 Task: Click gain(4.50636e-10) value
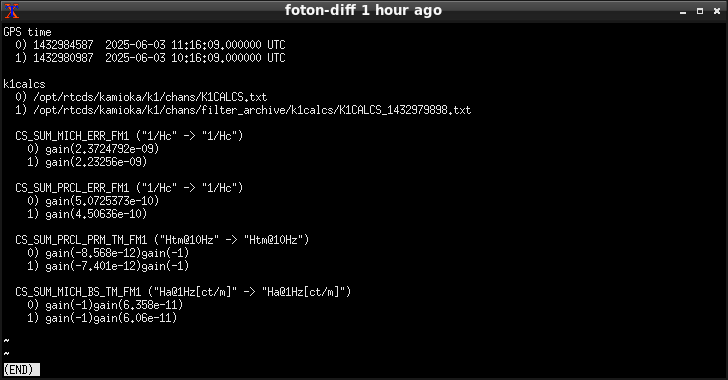tap(96, 214)
